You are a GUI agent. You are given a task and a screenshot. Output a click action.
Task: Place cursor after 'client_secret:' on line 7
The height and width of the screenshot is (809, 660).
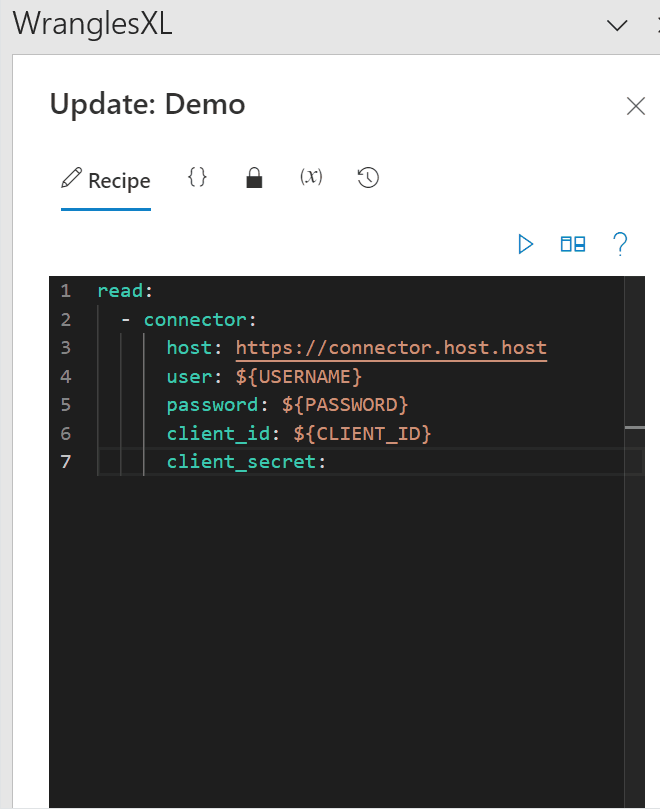329,462
